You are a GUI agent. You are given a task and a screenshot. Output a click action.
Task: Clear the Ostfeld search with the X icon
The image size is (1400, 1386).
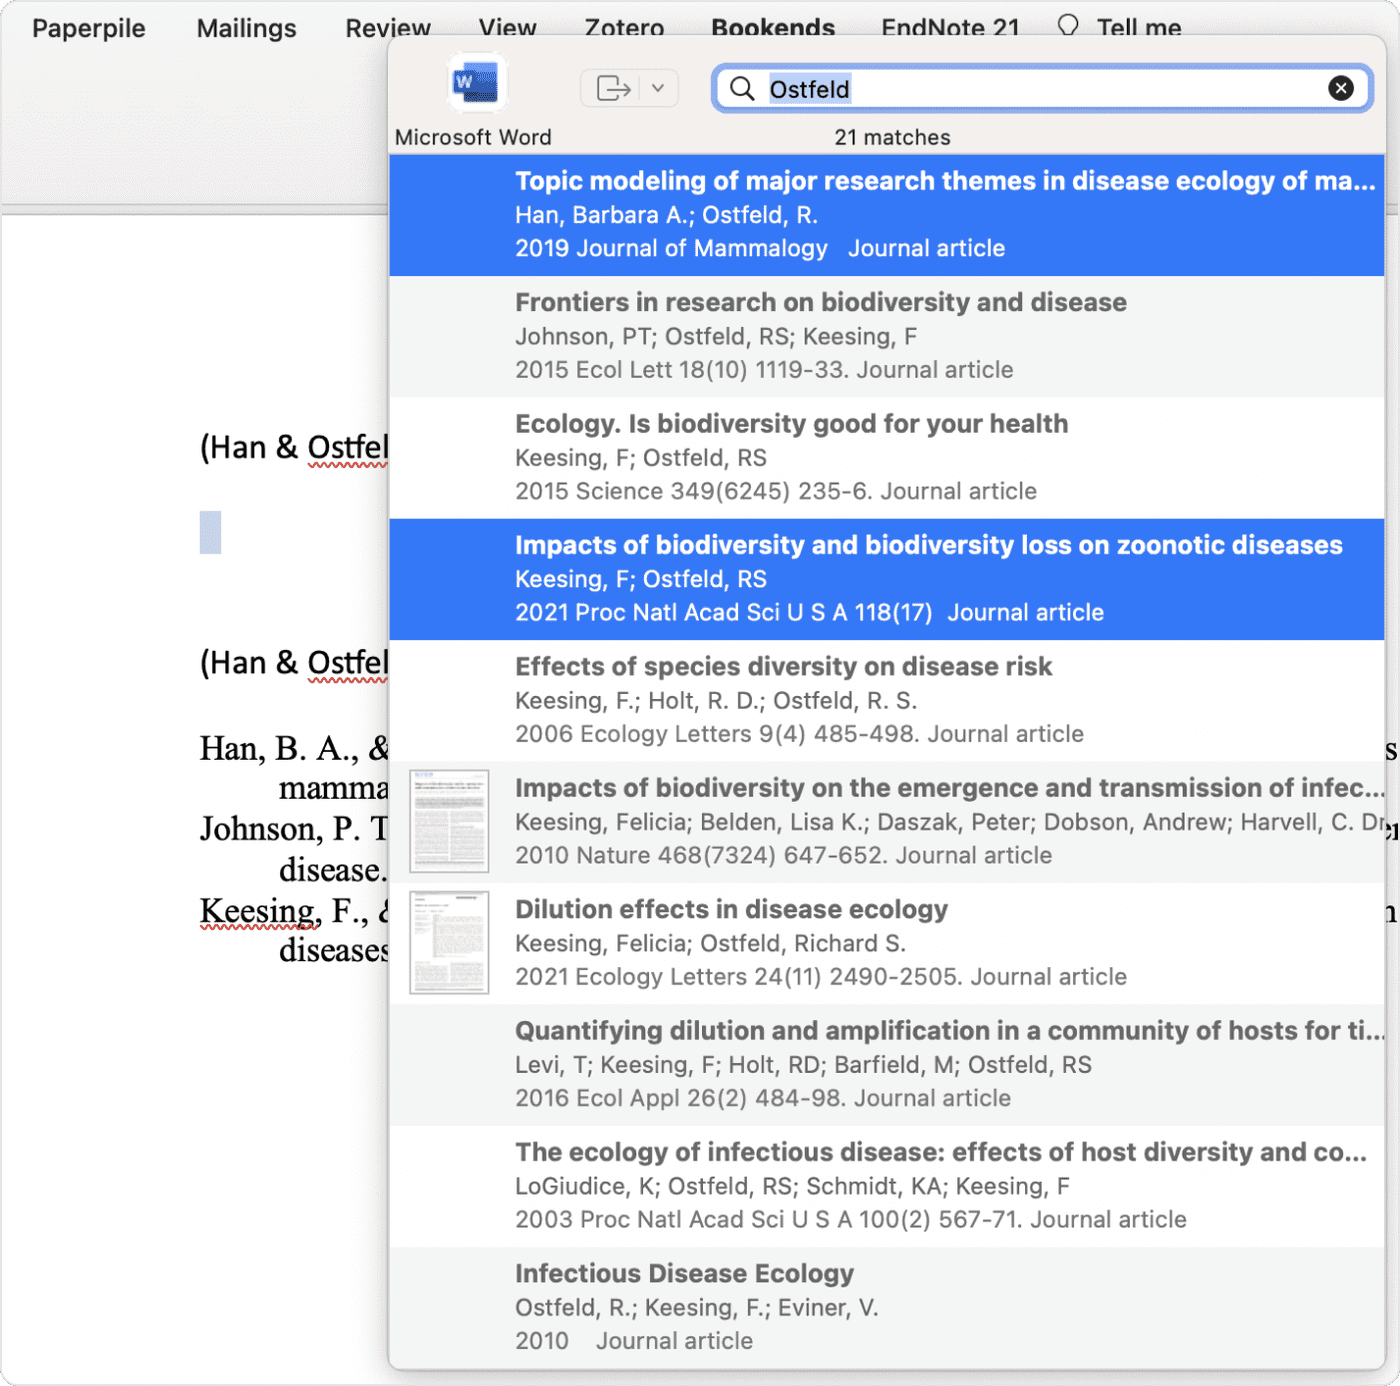coord(1340,88)
